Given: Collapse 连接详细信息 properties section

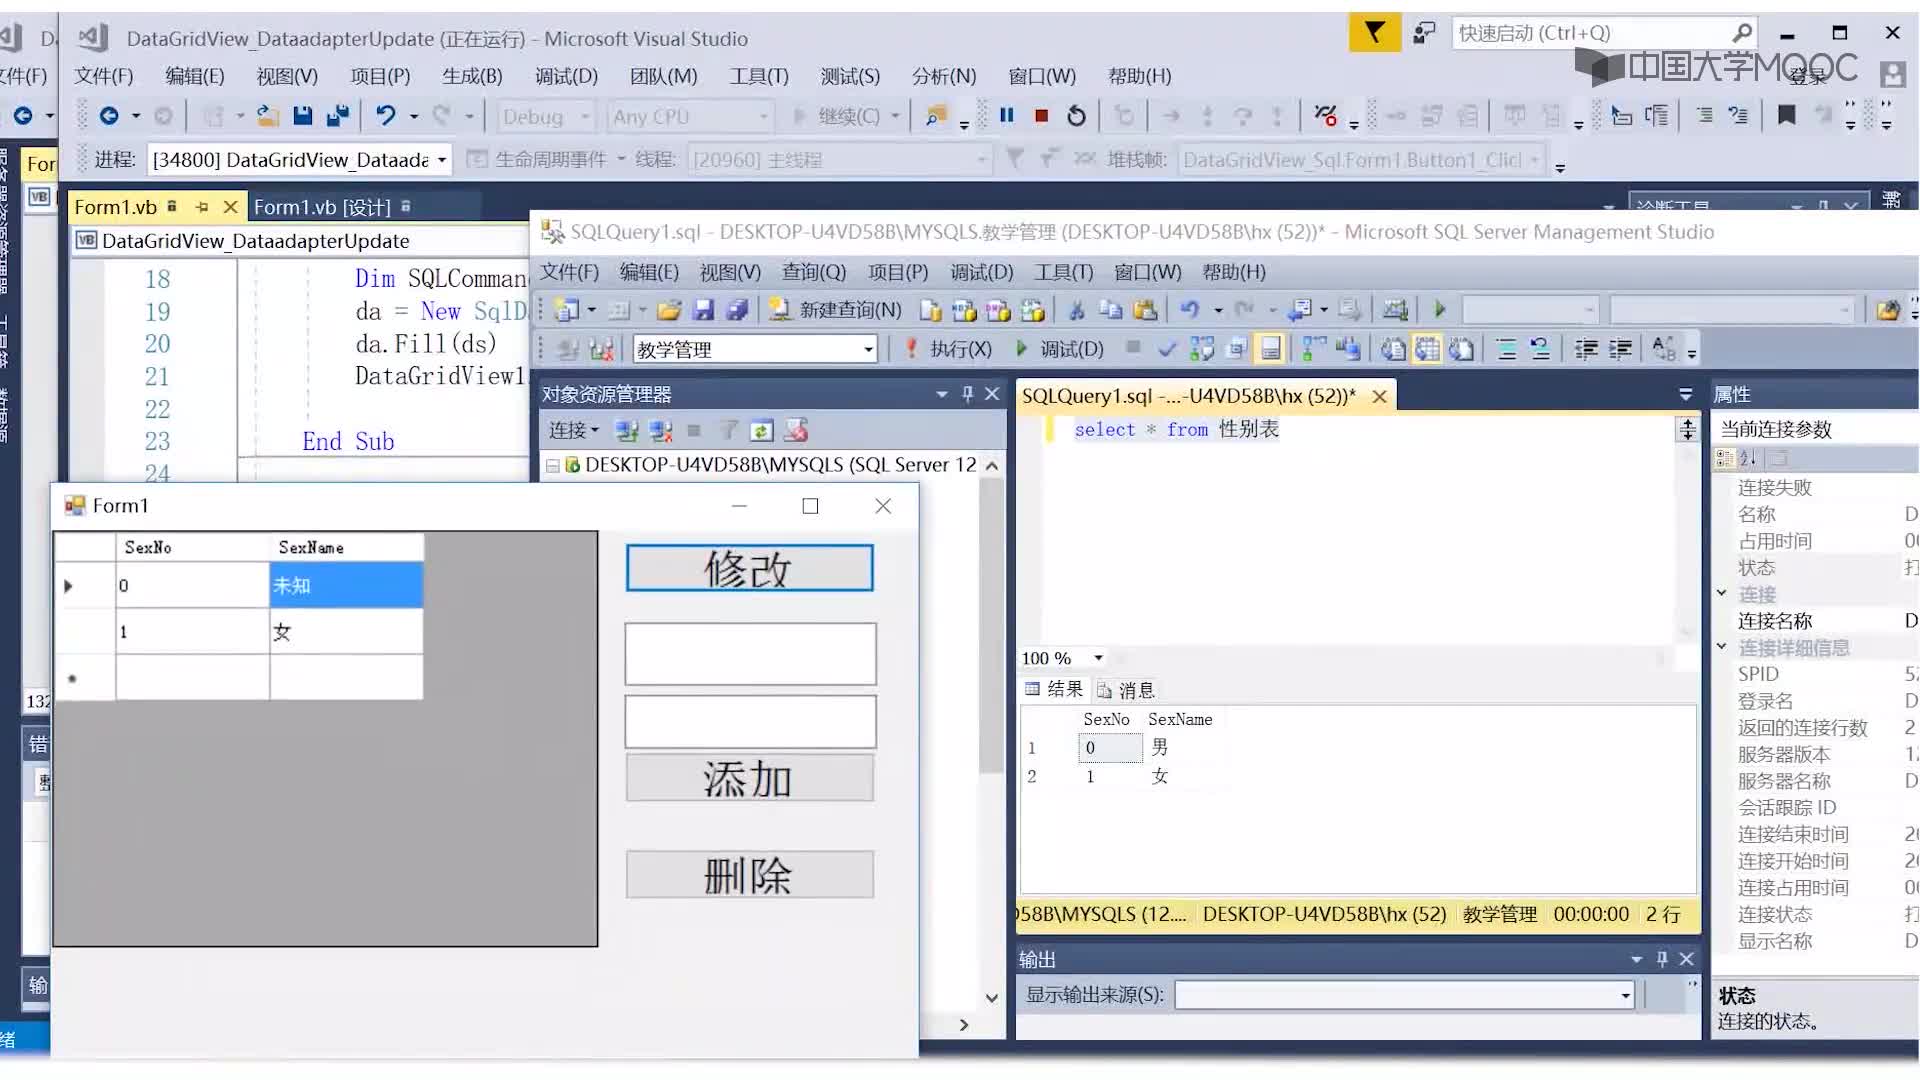Looking at the screenshot, I should click(x=1722, y=647).
